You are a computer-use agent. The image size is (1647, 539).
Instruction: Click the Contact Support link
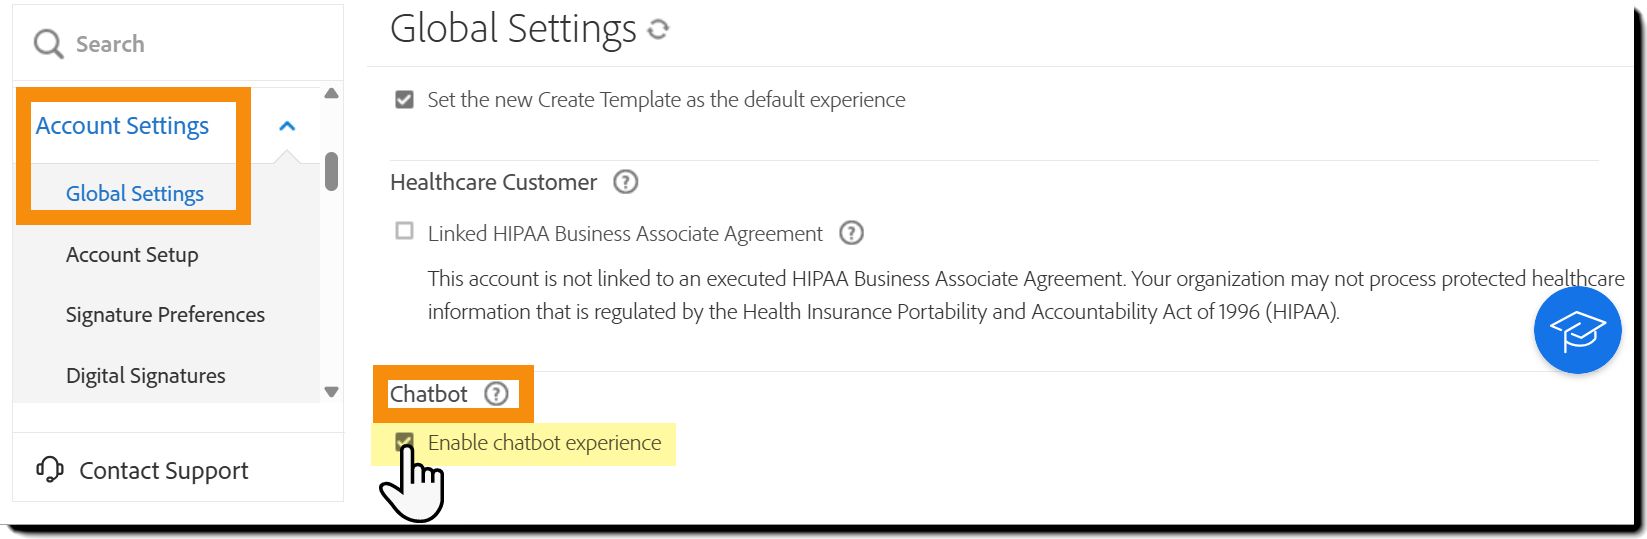164,470
